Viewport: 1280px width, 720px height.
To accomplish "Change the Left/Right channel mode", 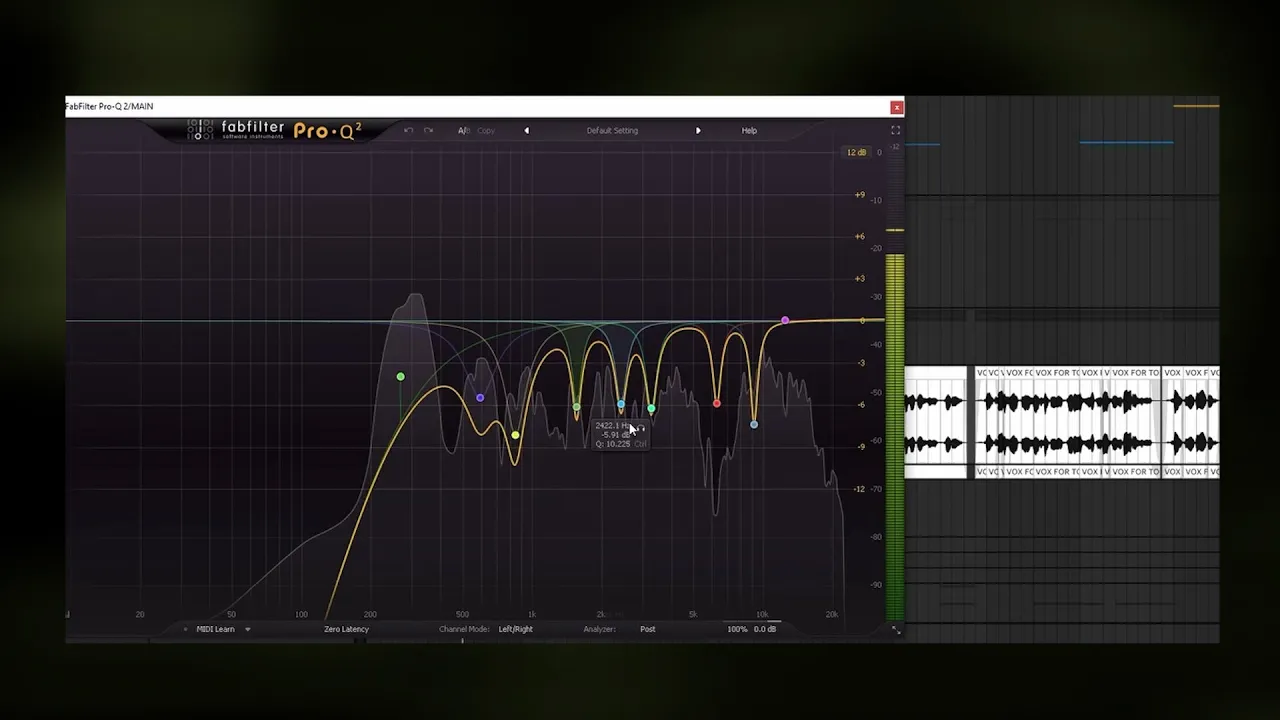I will tap(516, 629).
